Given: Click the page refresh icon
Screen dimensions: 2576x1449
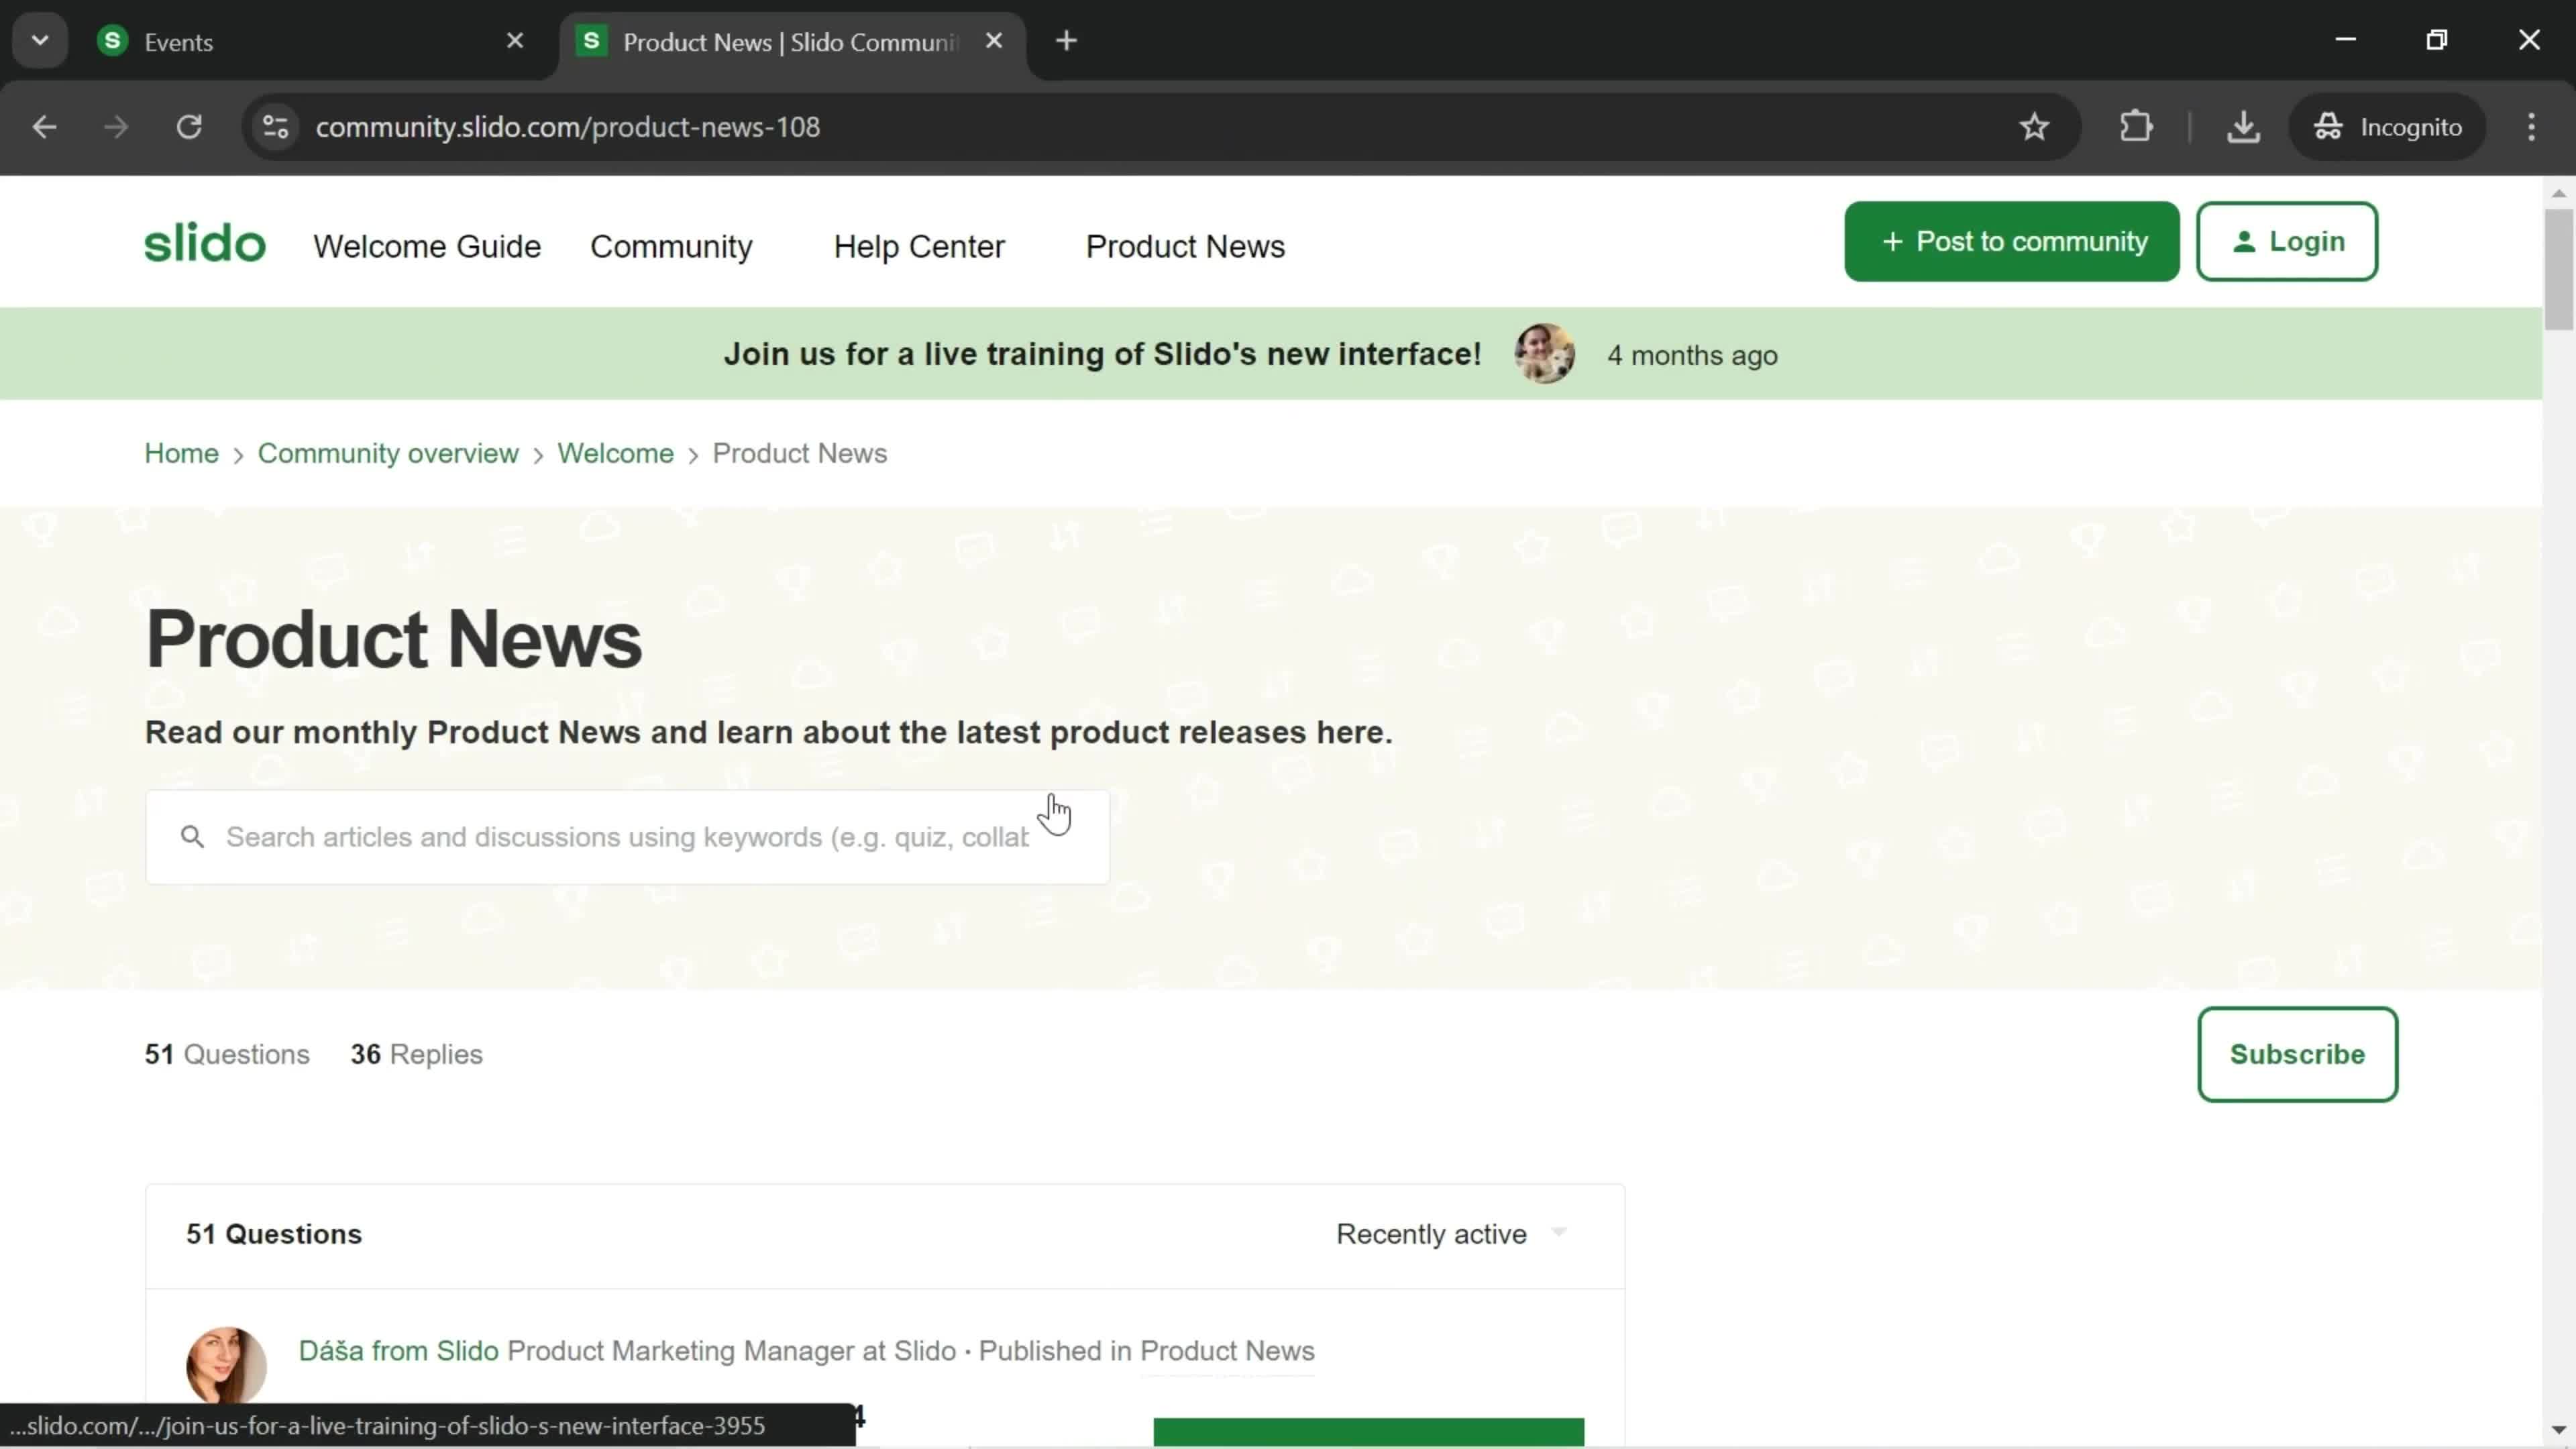Looking at the screenshot, I should pyautogui.click(x=189, y=125).
